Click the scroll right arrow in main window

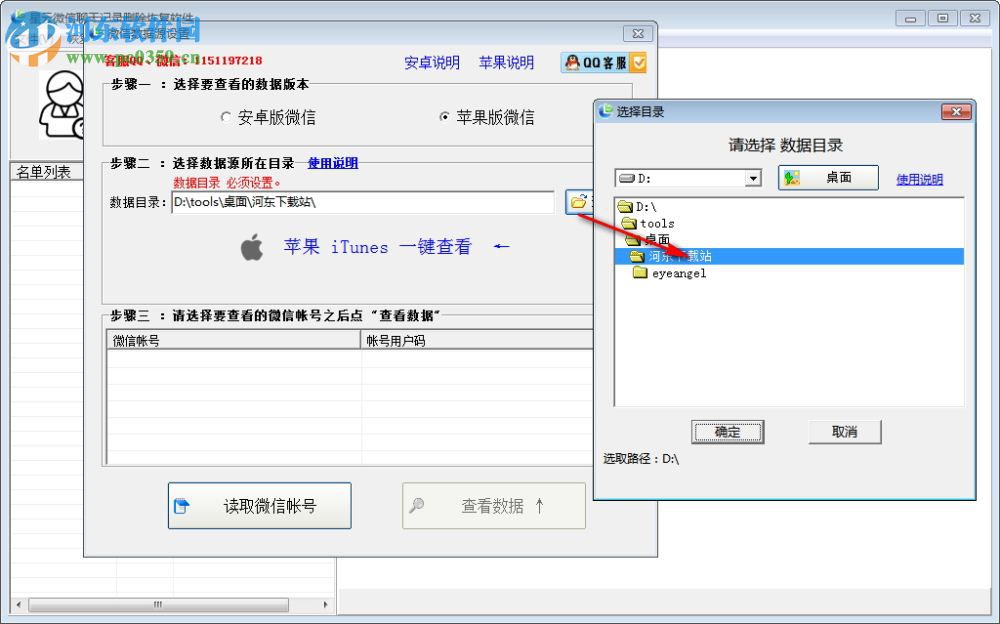(x=326, y=604)
